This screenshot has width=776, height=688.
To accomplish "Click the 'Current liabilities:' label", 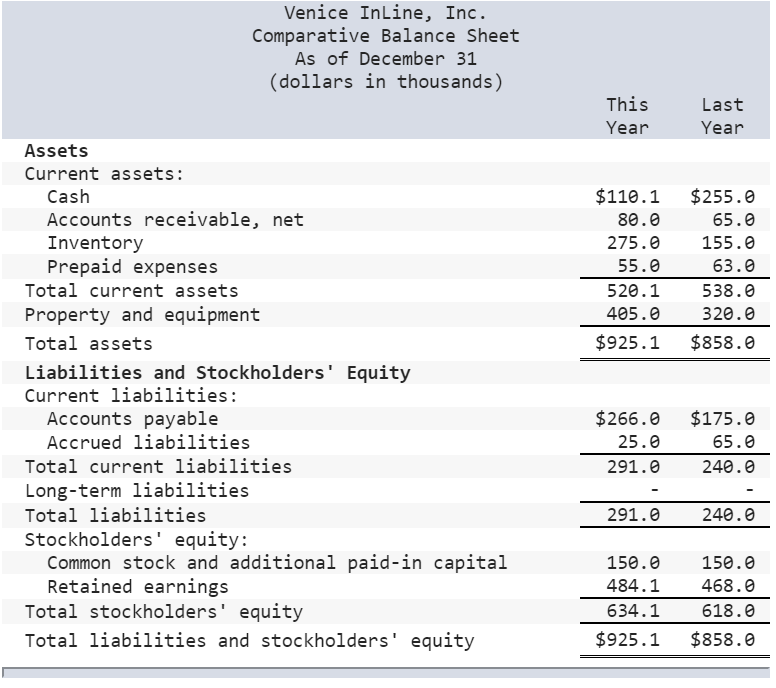I will coord(131,396).
